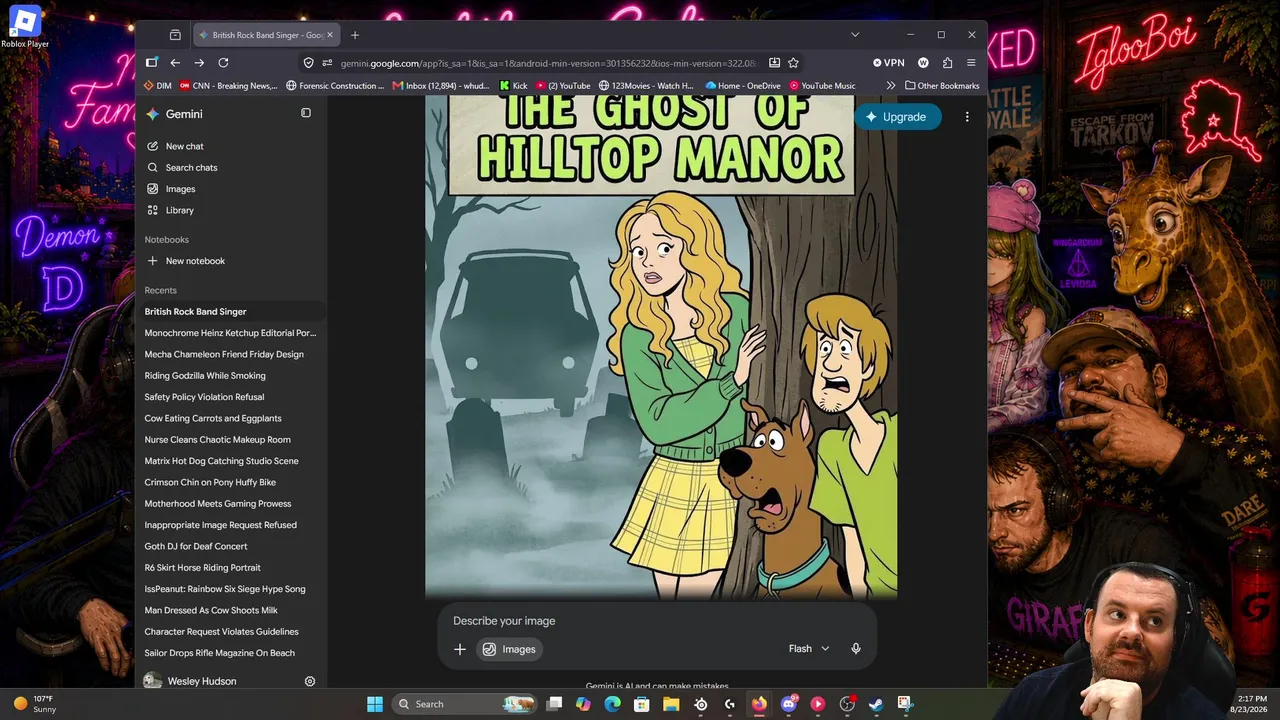
Task: Open Monochrome Heinz Ketchup Editorial chat
Action: [x=231, y=333]
